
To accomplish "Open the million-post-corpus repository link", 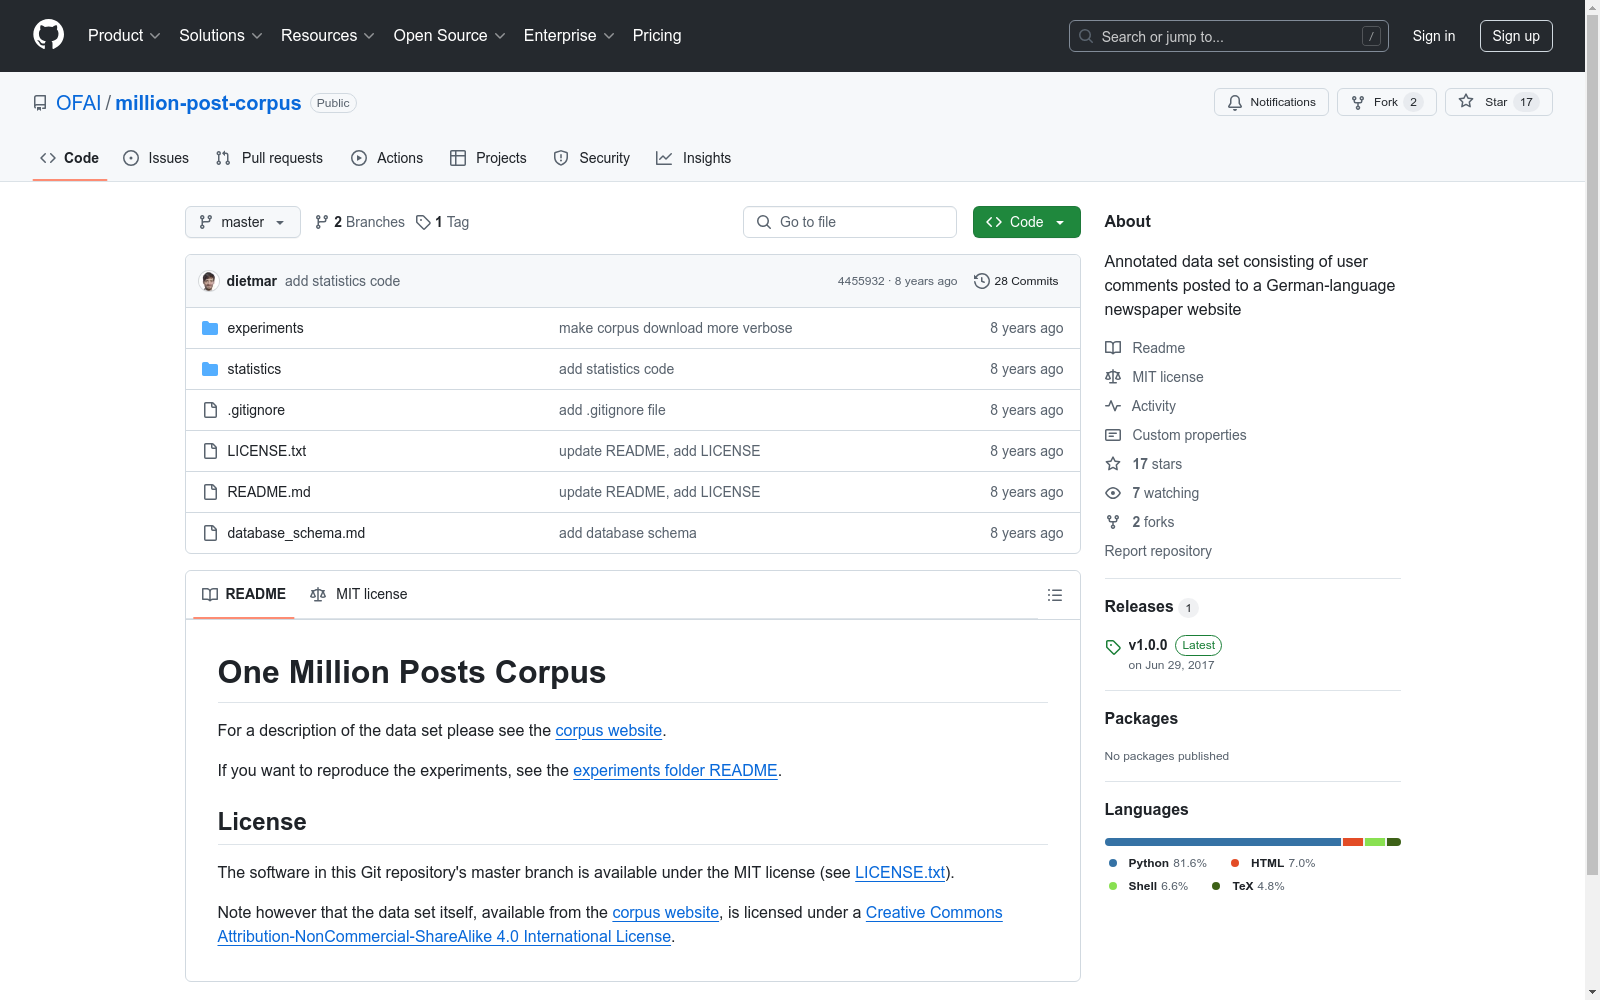I will (x=208, y=103).
